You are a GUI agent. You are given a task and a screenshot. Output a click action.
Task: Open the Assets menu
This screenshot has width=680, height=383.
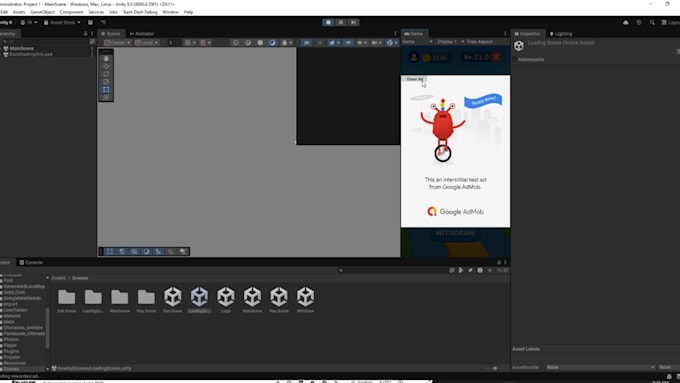(x=19, y=12)
